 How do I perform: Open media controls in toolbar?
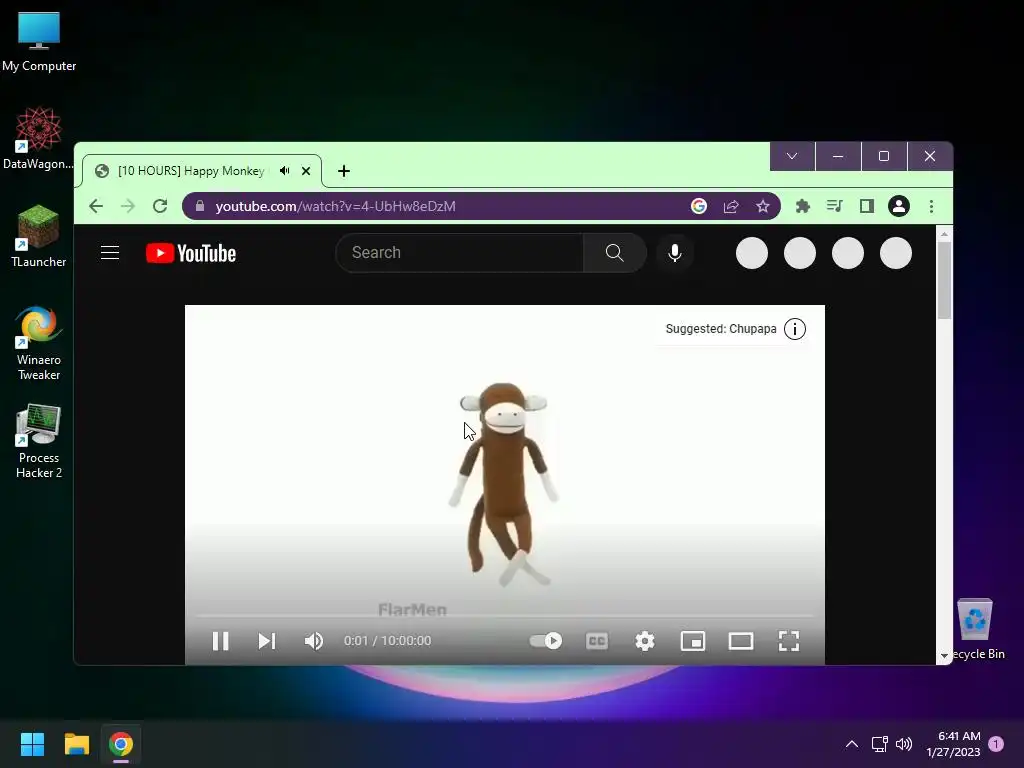[x=835, y=206]
